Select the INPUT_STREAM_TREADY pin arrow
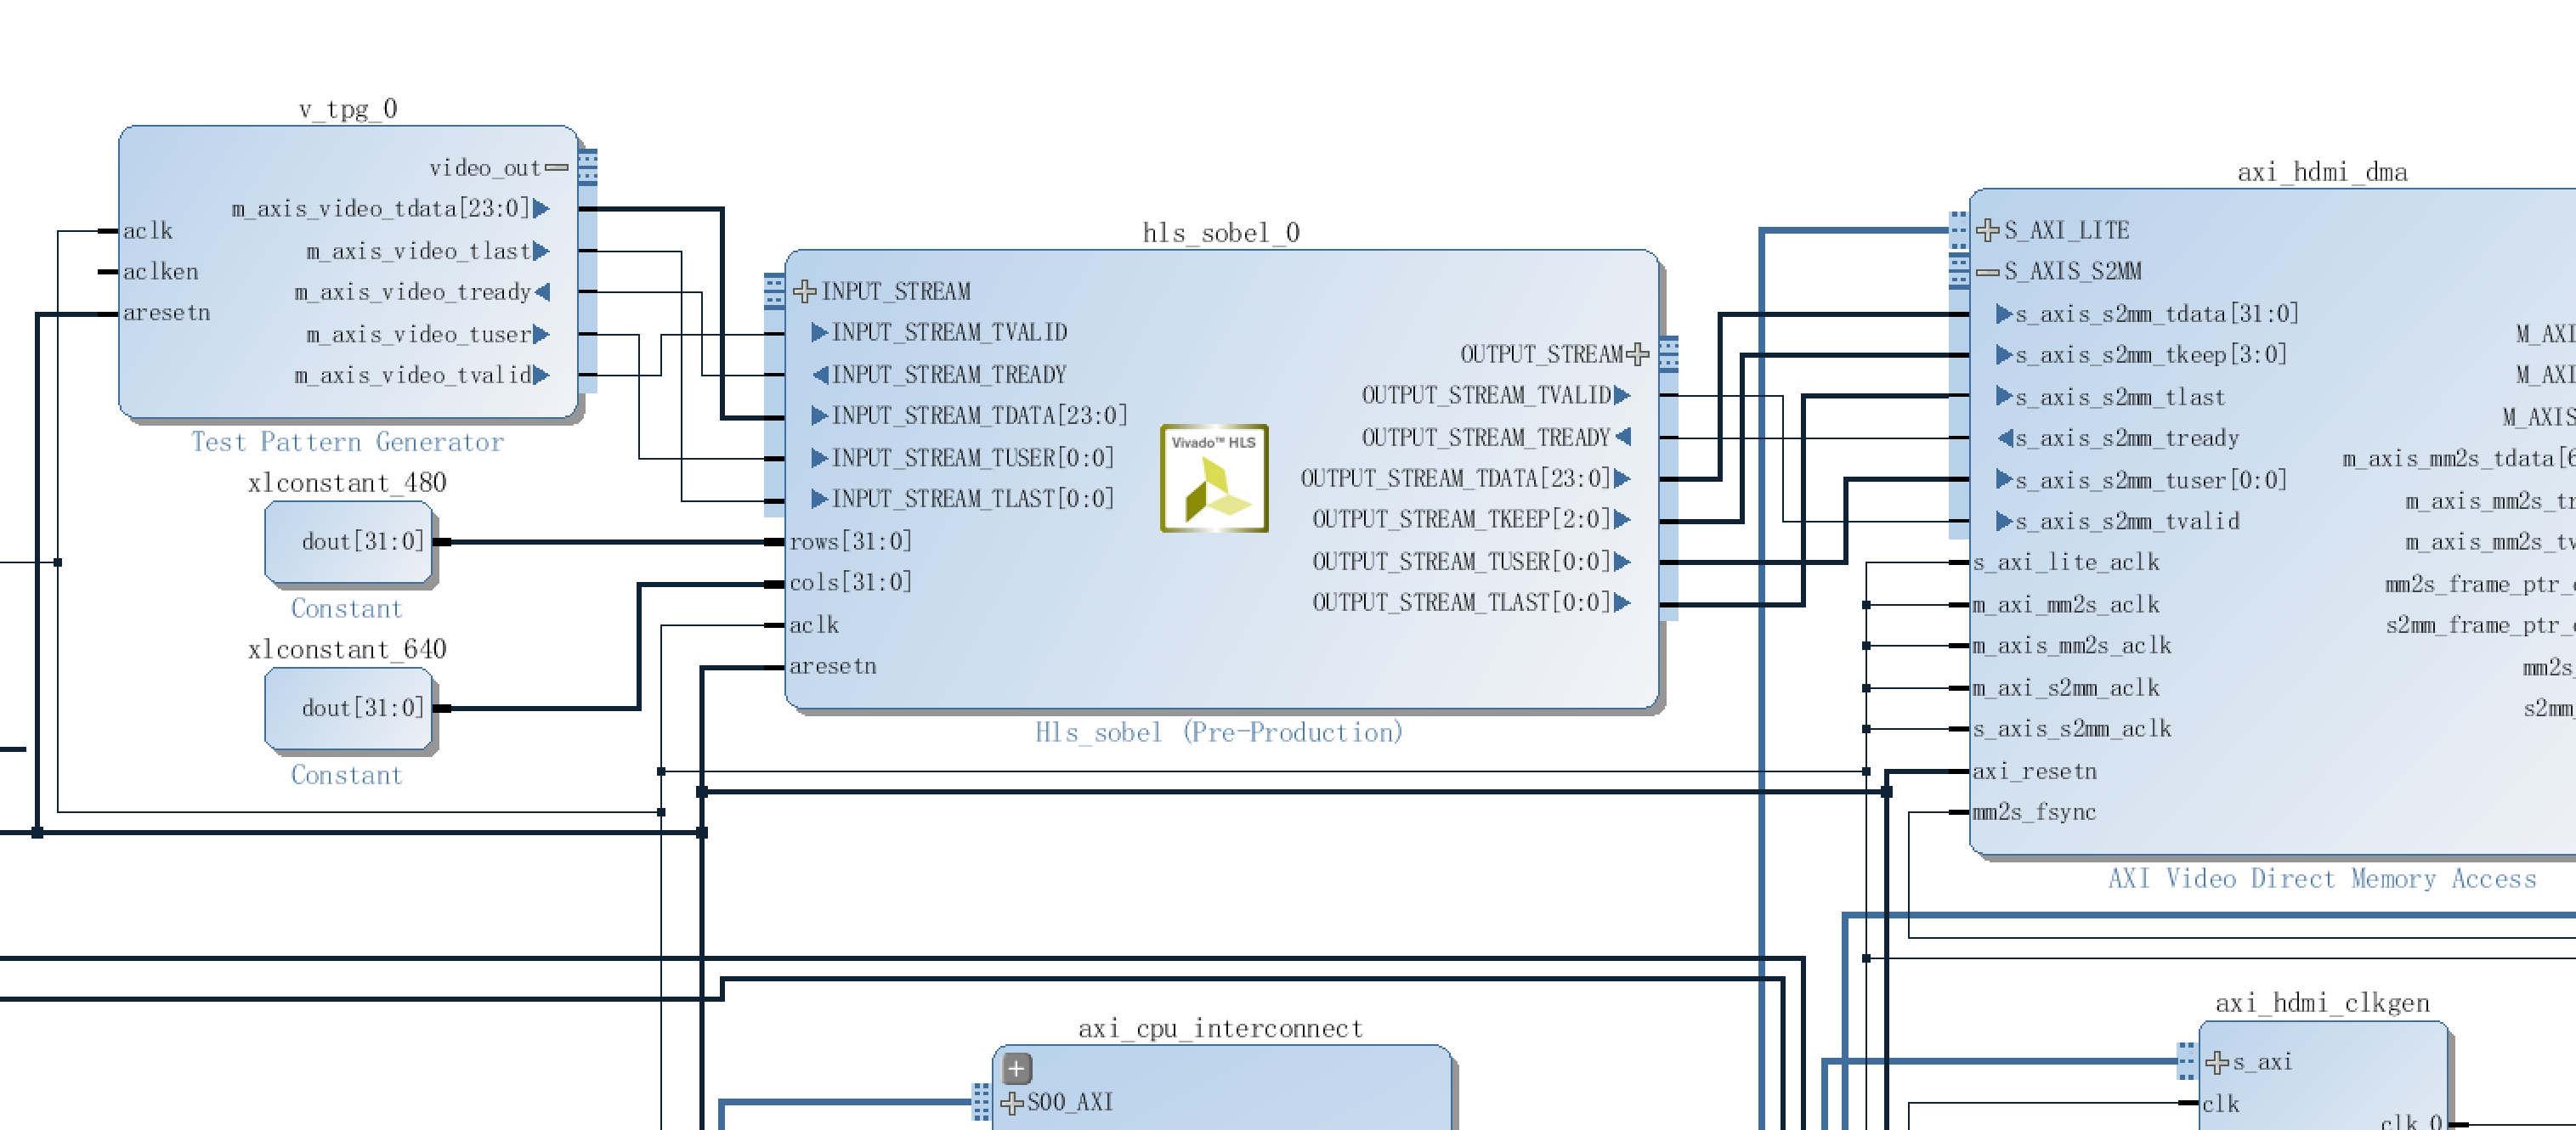 click(819, 374)
